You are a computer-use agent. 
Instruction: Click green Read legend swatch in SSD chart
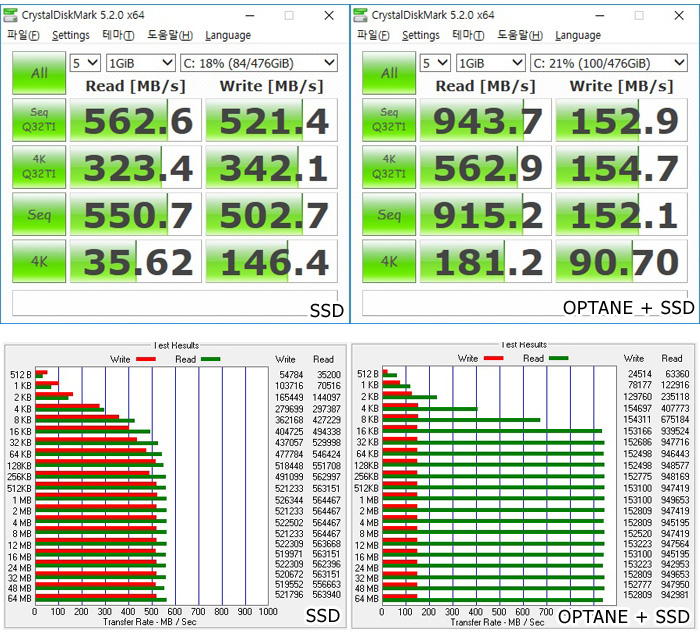click(x=211, y=359)
